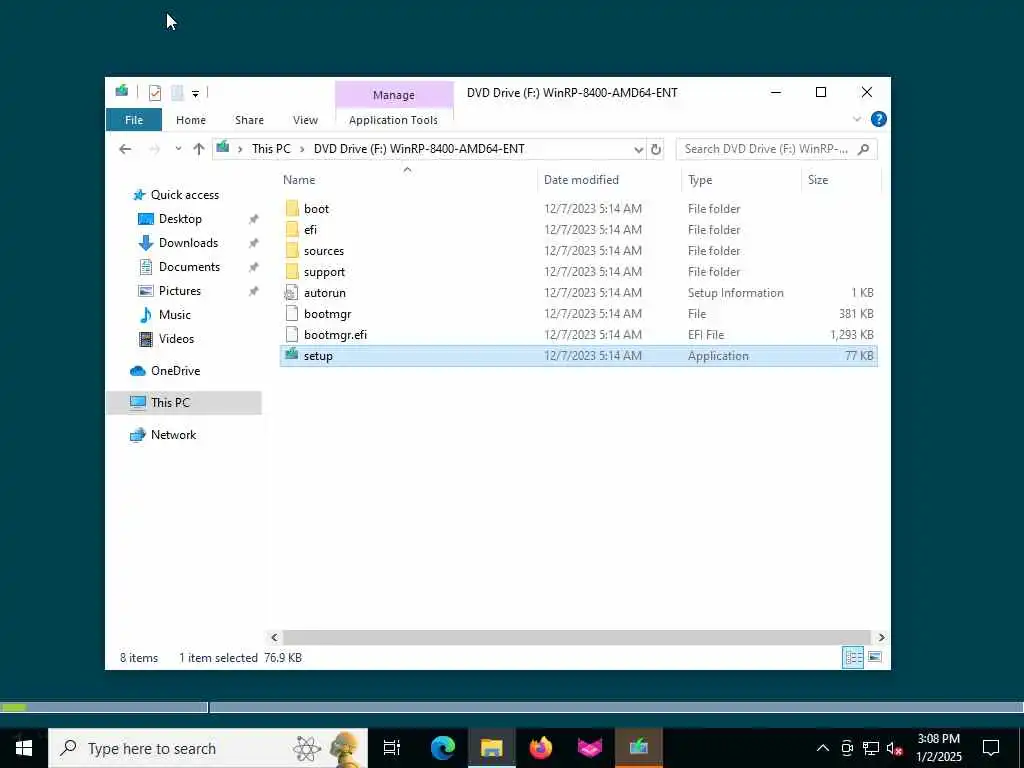The image size is (1024, 768).
Task: Open Music in the navigation pane
Action: [174, 315]
